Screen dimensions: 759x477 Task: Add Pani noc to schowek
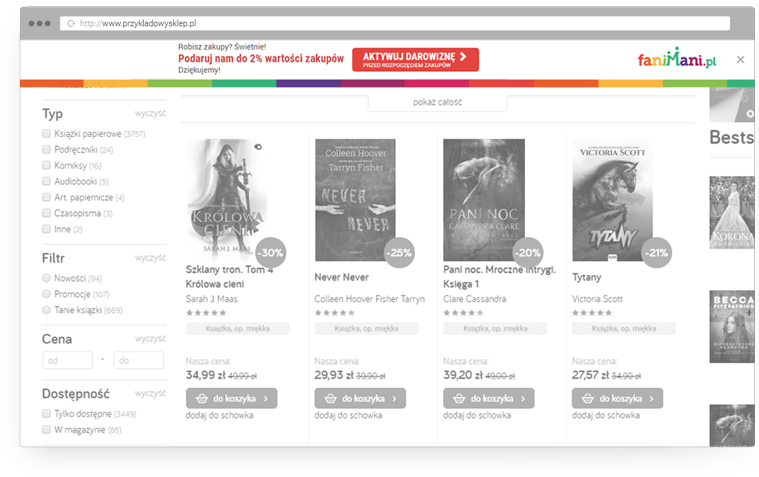pyautogui.click(x=477, y=415)
